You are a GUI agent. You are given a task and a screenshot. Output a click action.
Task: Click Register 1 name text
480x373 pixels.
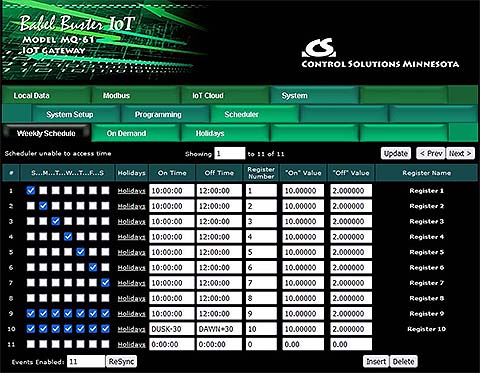tap(427, 191)
